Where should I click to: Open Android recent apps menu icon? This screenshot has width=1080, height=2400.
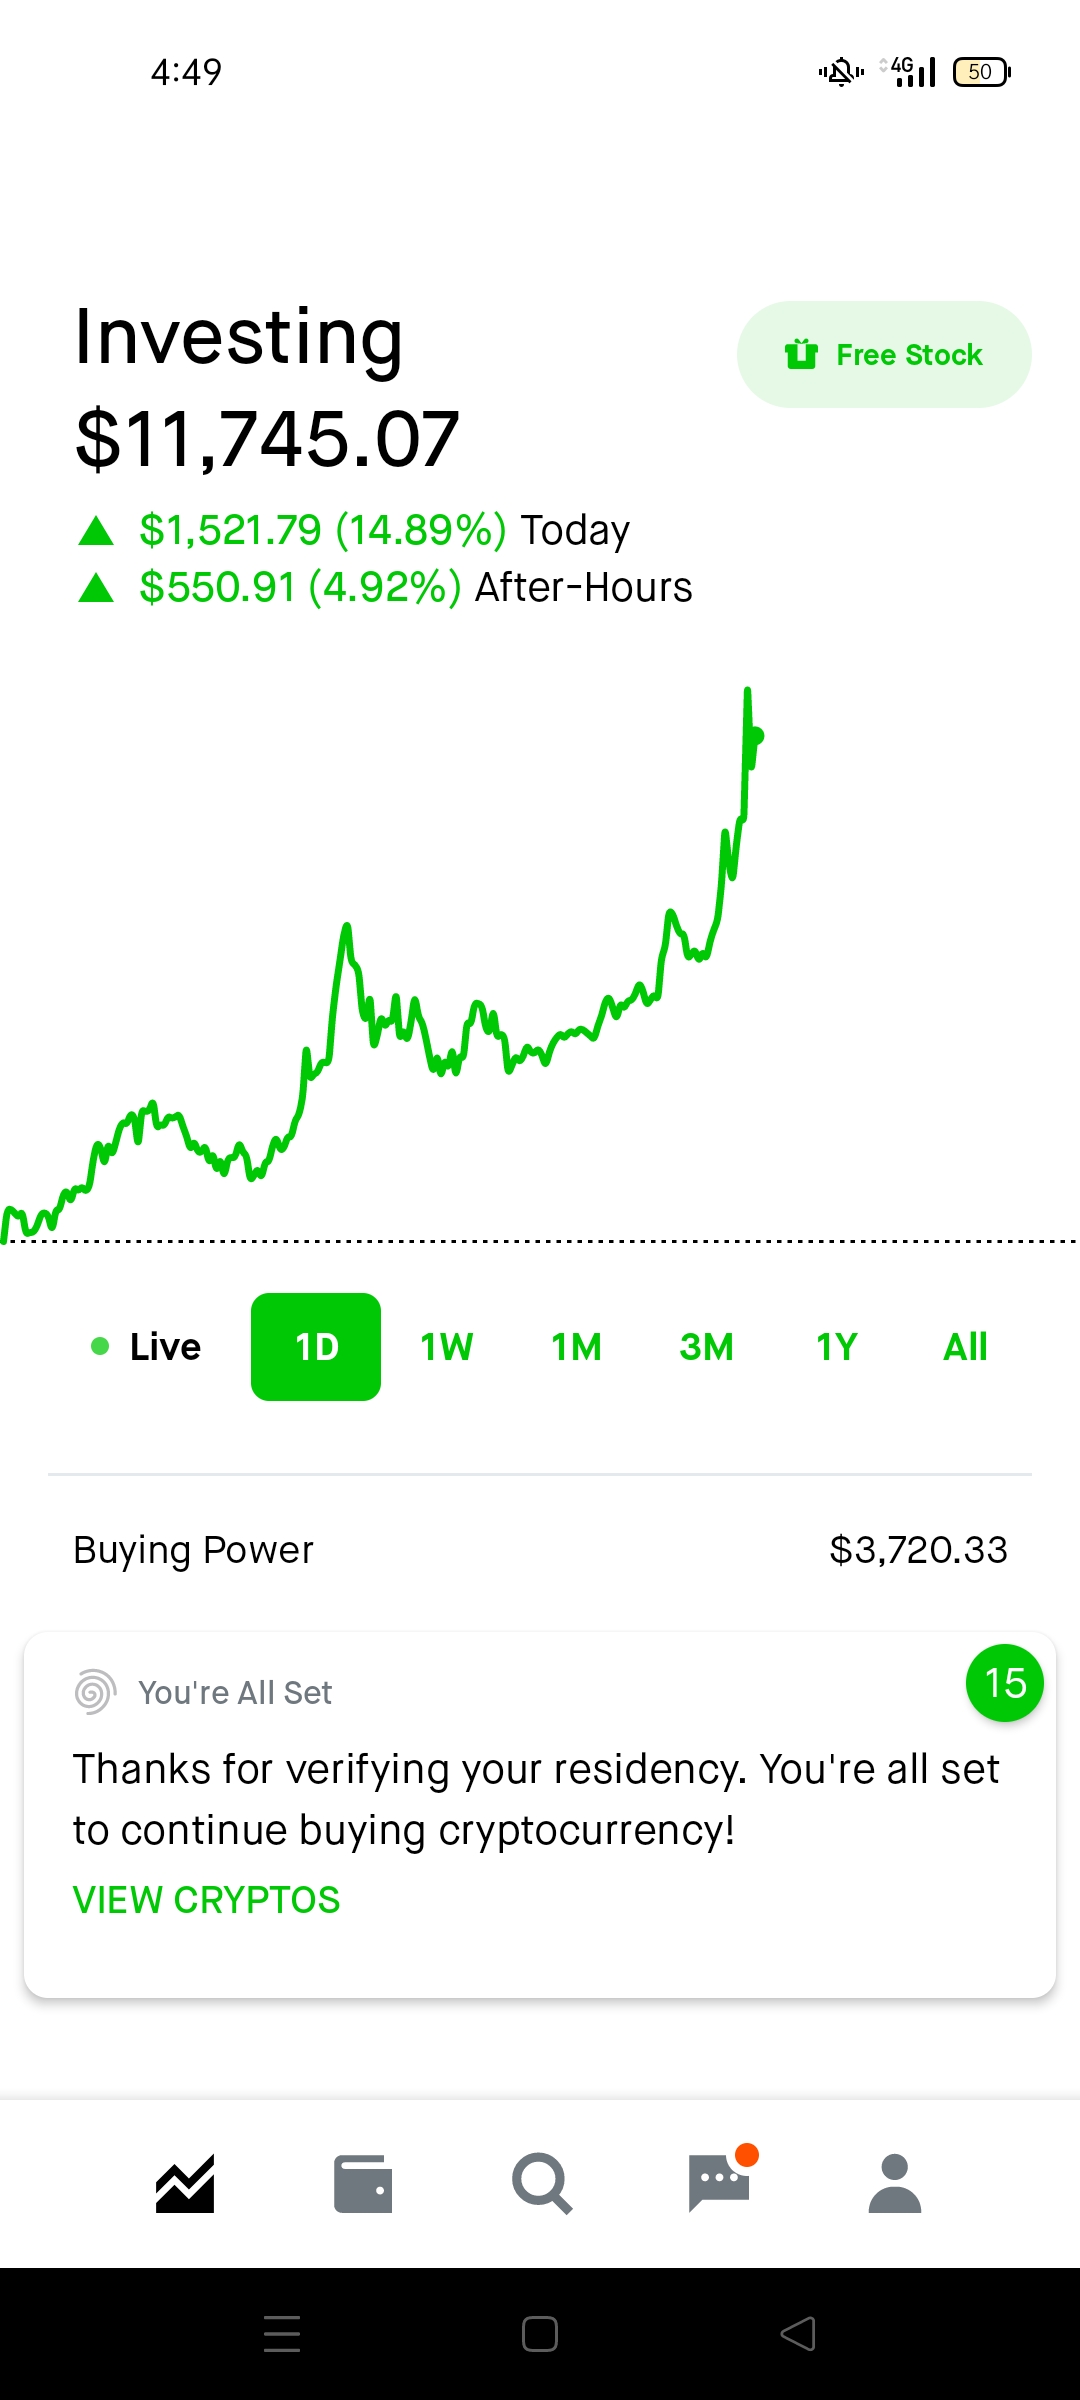coord(282,2334)
